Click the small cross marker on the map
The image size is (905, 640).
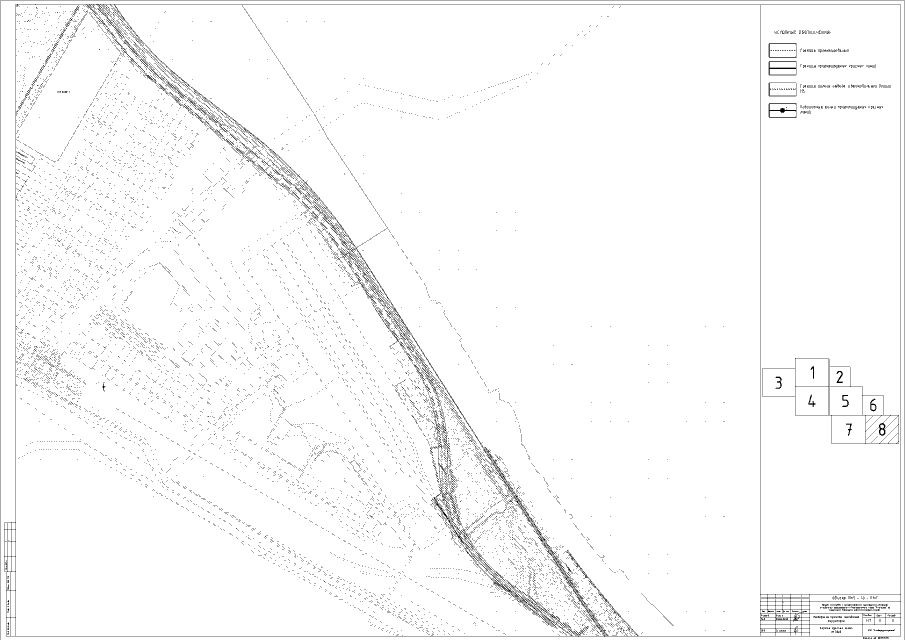pos(103,383)
